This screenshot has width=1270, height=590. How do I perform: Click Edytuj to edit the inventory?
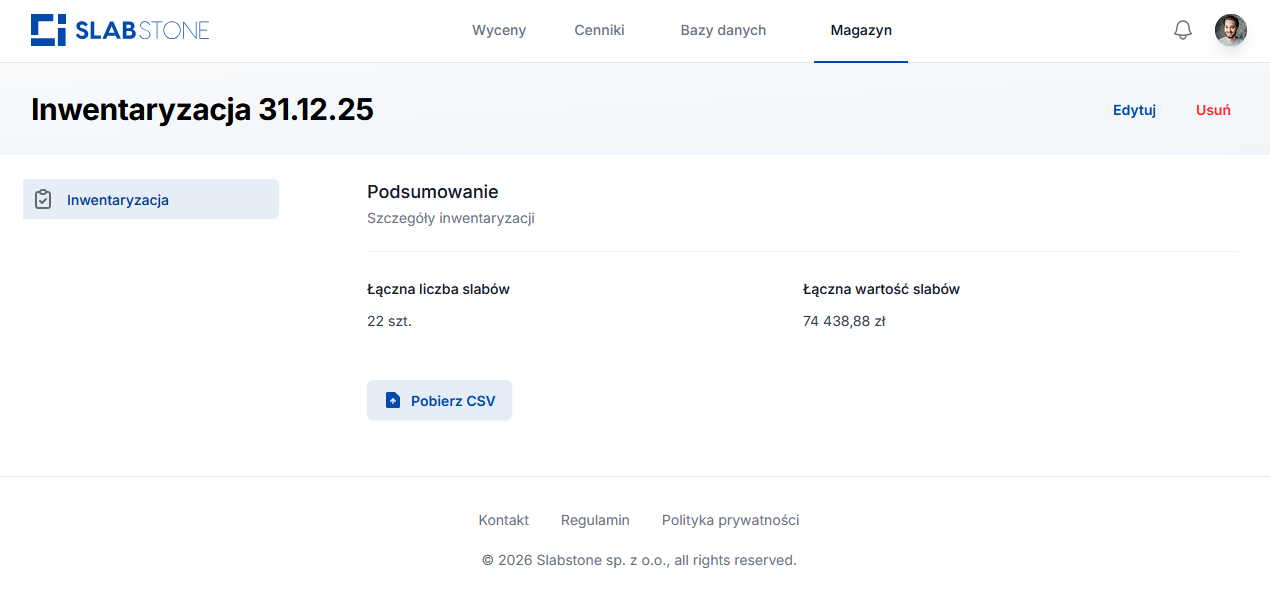point(1134,110)
